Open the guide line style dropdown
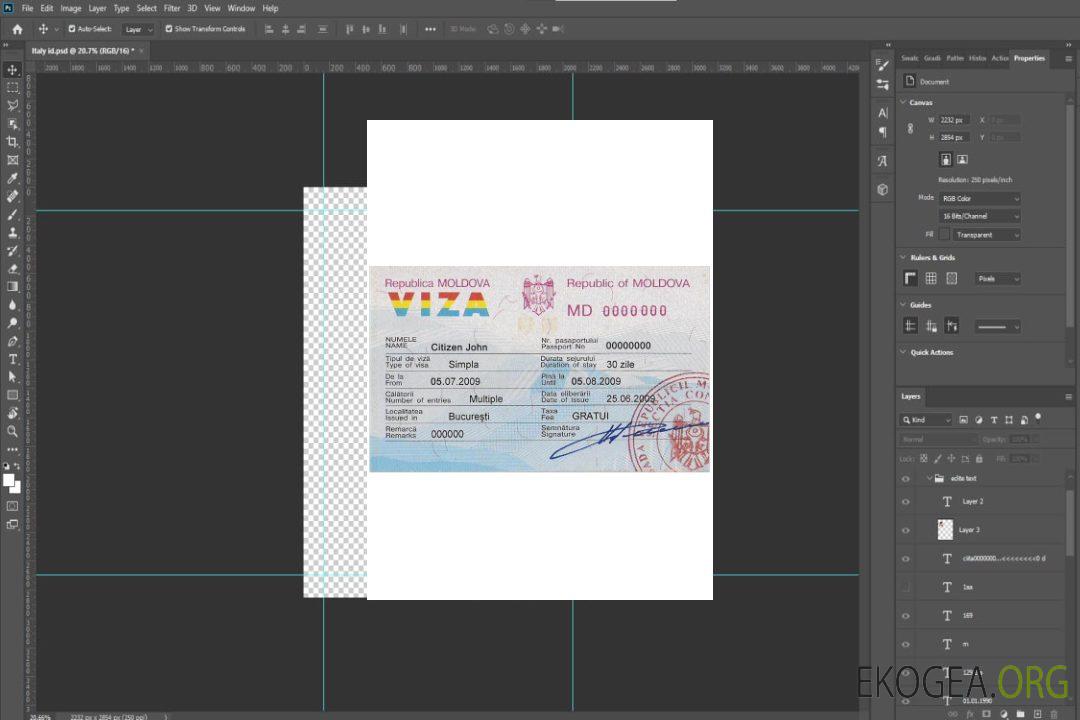1080x720 pixels. 998,327
